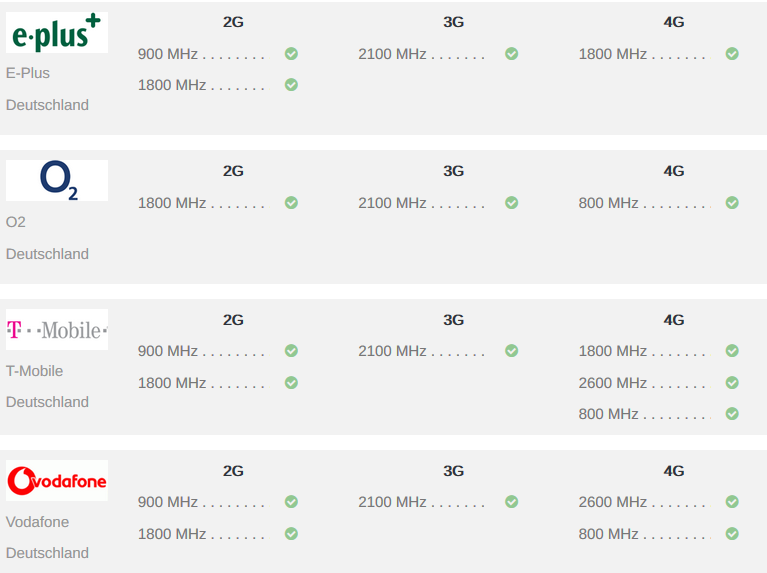Click E-Plus 2G 900 MHz green checkmark
Image resolution: width=767 pixels, height=573 pixels.
click(291, 54)
